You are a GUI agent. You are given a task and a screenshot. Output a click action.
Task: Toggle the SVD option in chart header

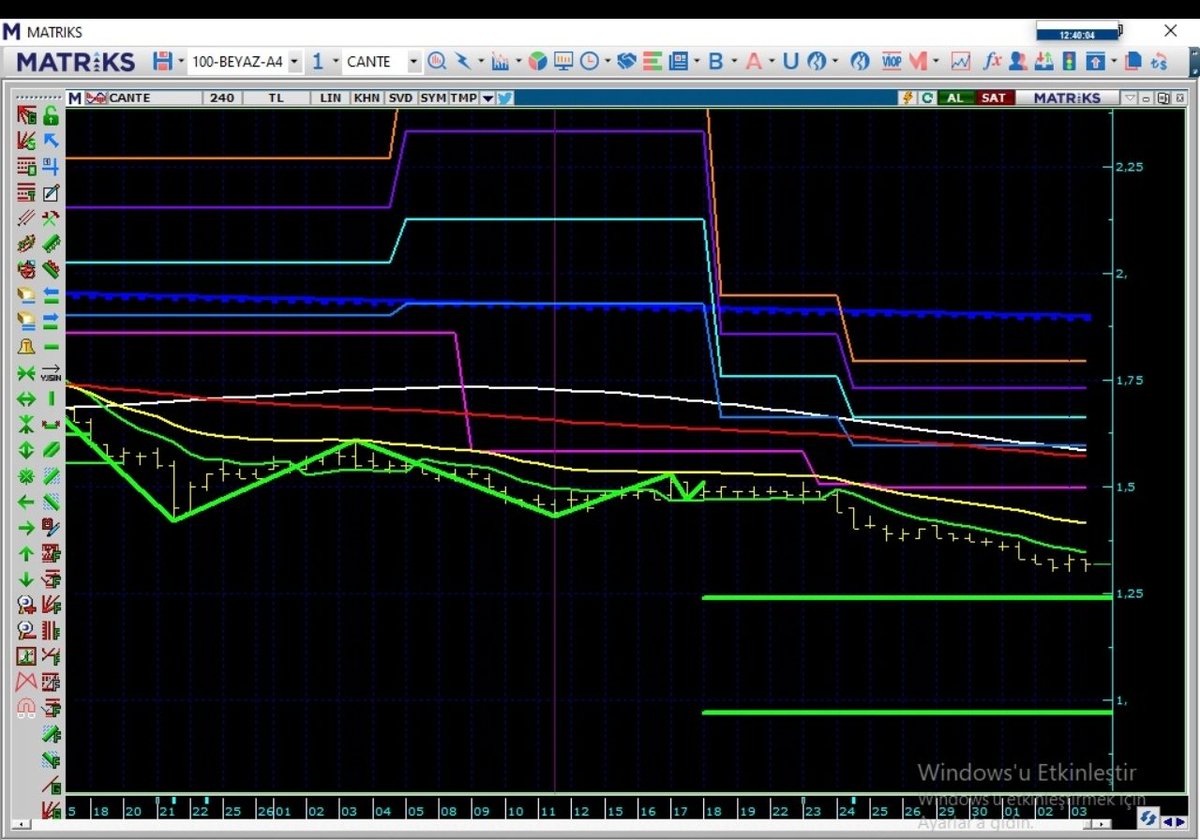pyautogui.click(x=400, y=98)
